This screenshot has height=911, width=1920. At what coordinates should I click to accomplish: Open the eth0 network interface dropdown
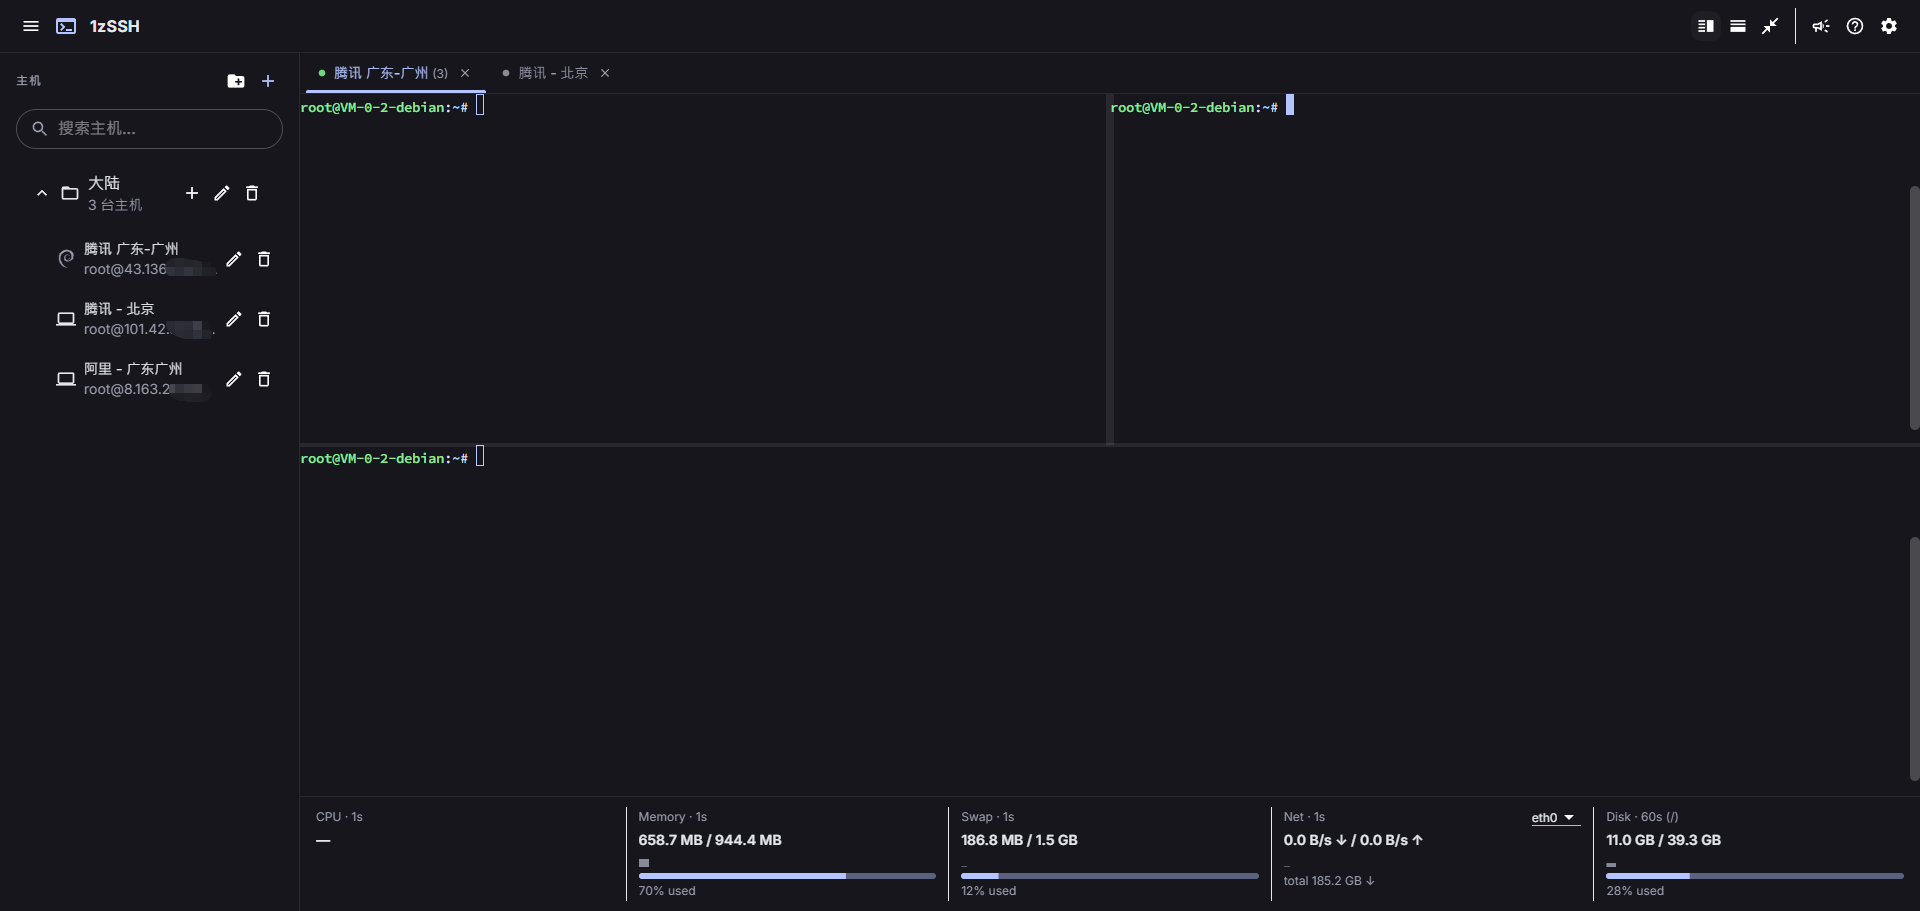(1554, 818)
